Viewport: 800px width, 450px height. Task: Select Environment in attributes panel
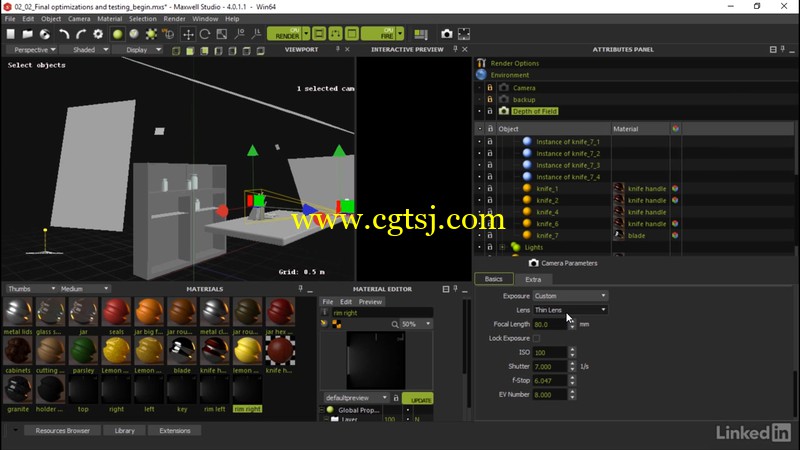(x=510, y=75)
